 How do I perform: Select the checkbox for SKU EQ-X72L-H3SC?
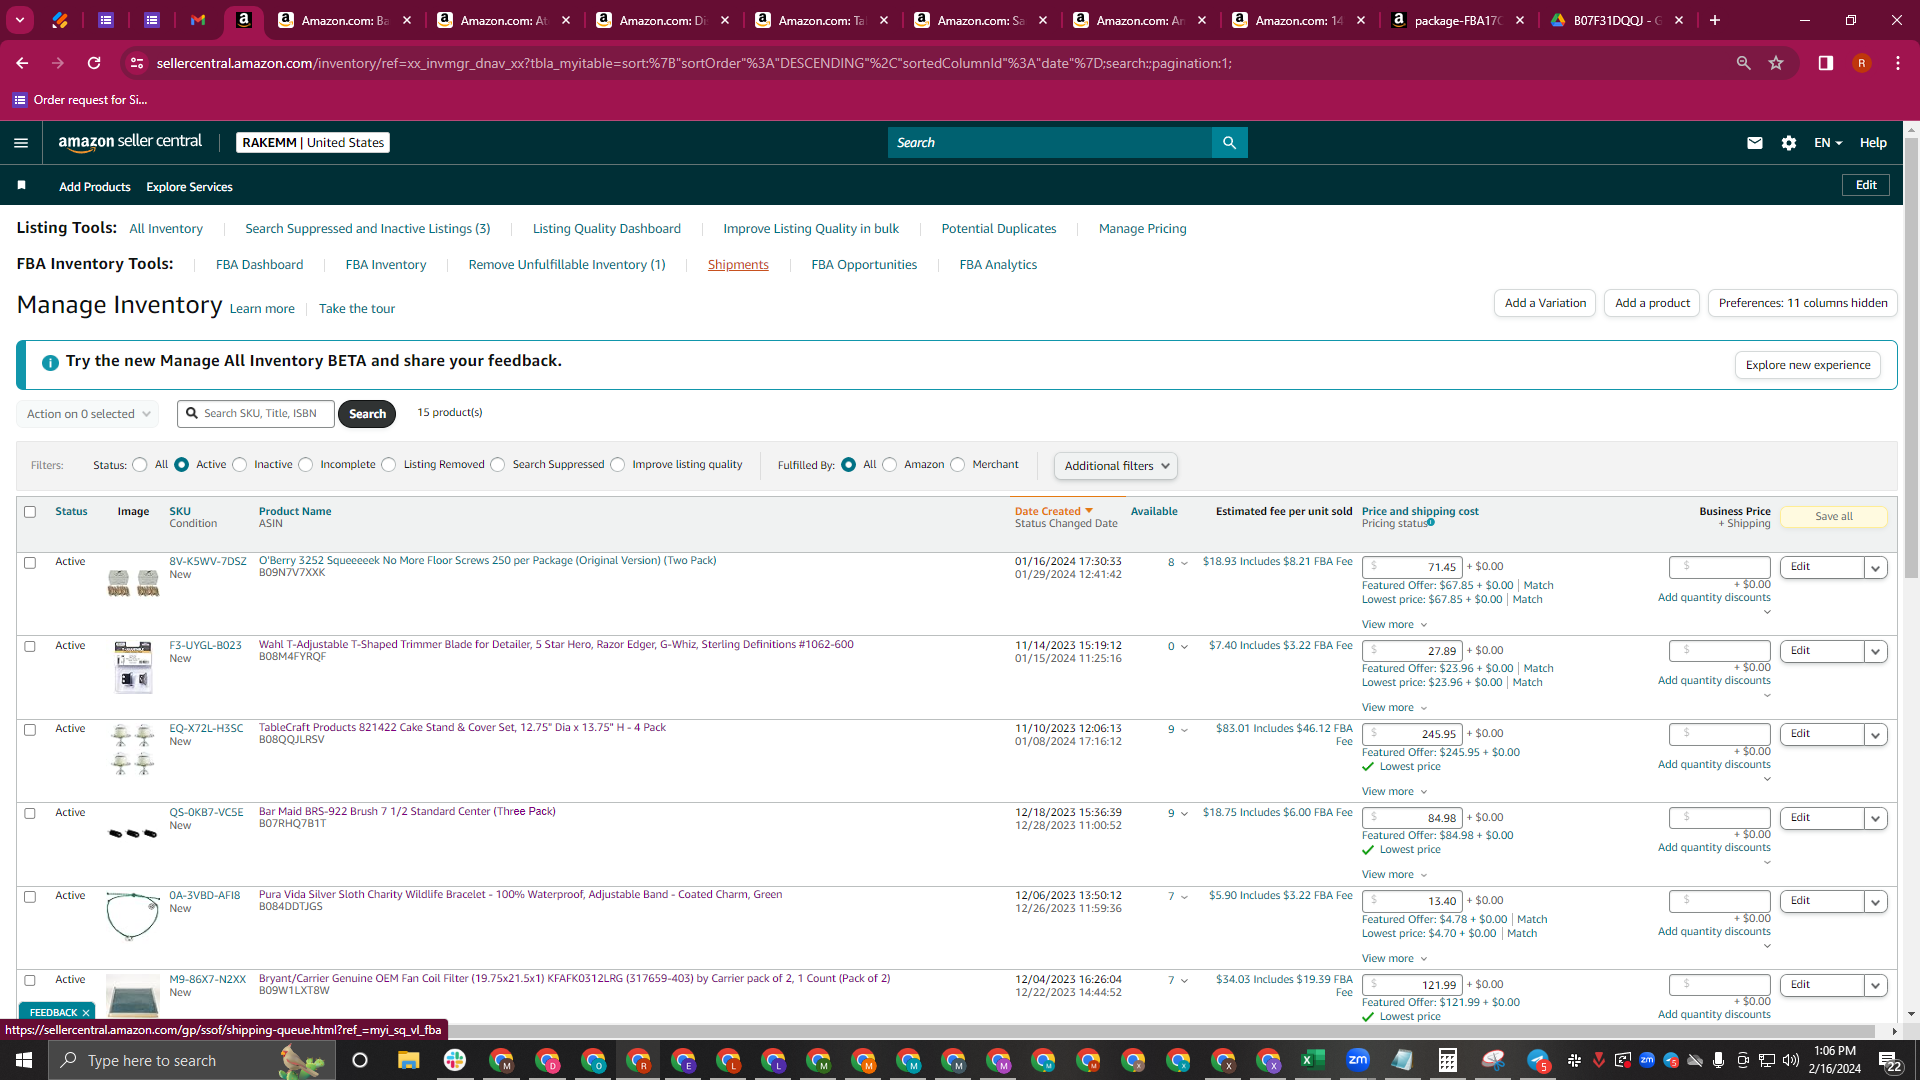tap(30, 730)
